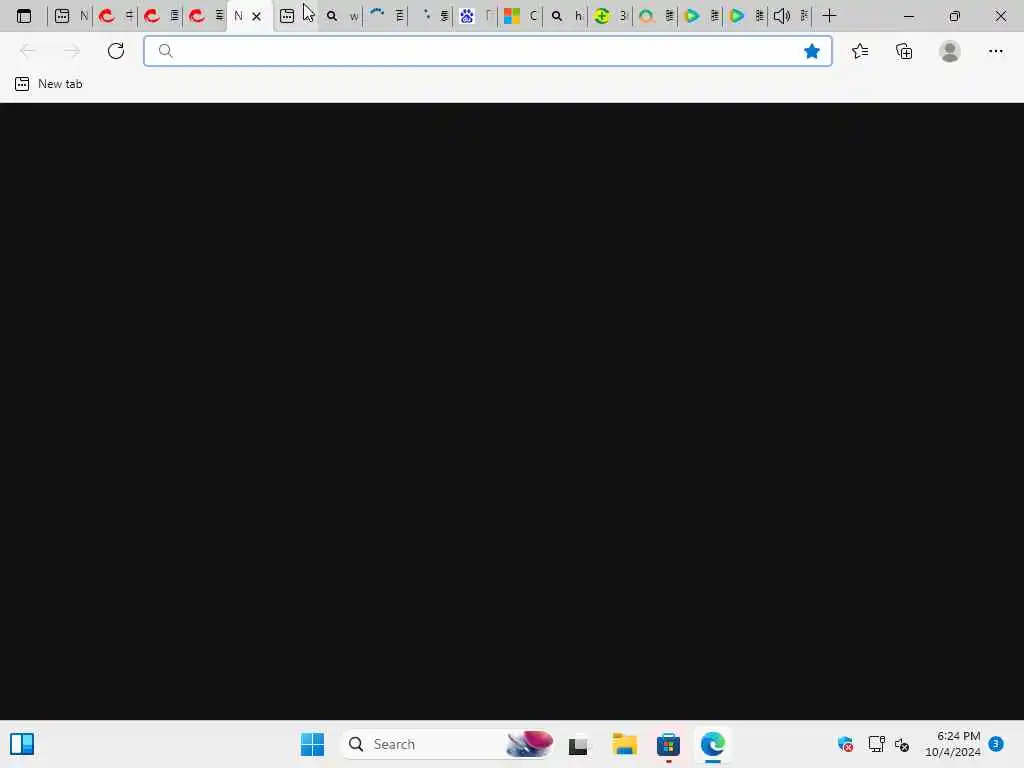Click the taskbar Search box
The width and height of the screenshot is (1024, 768).
(449, 744)
